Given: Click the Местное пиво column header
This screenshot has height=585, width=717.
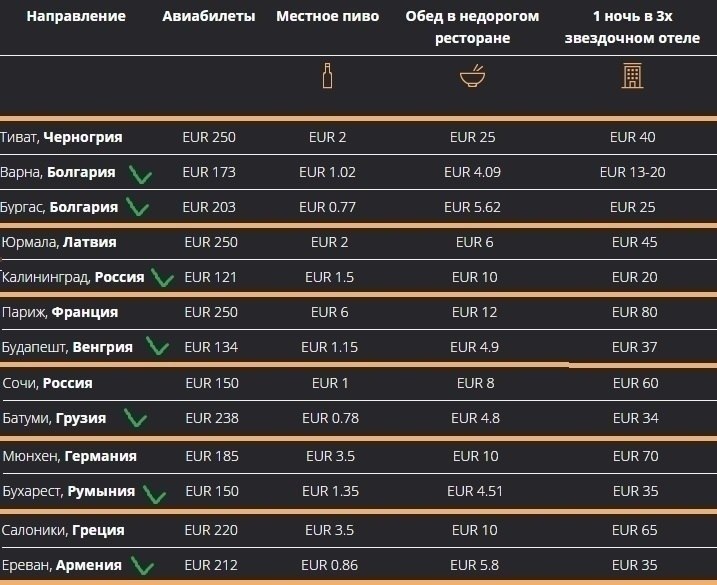Looking at the screenshot, I should click(x=328, y=17).
